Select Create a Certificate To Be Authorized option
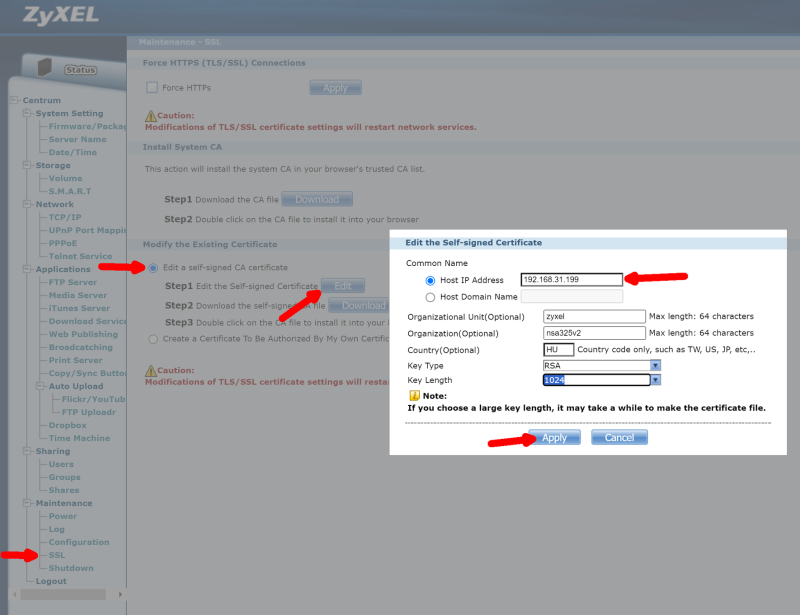The width and height of the screenshot is (800, 615). click(x=153, y=339)
